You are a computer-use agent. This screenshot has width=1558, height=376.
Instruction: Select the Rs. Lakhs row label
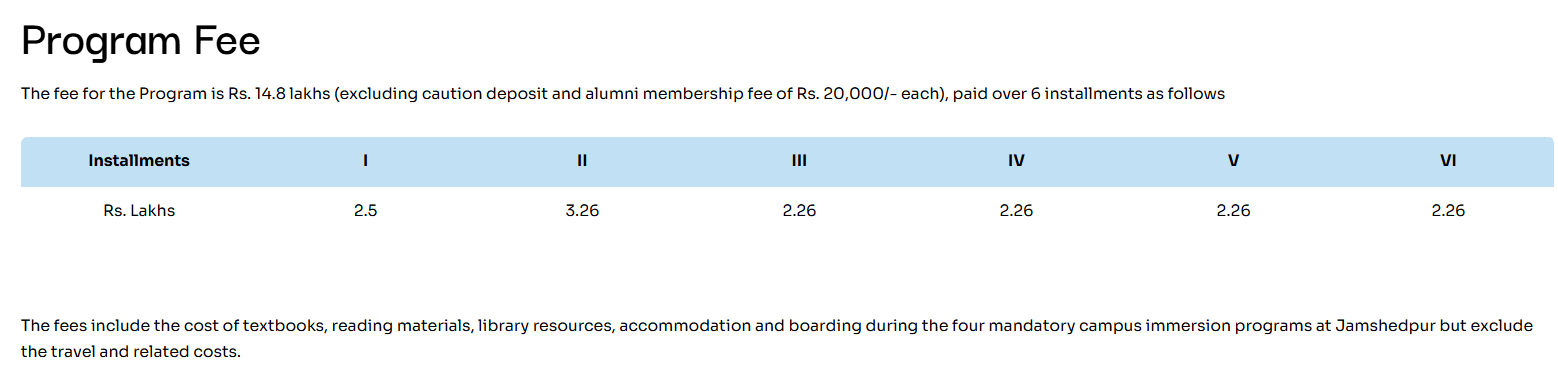139,211
